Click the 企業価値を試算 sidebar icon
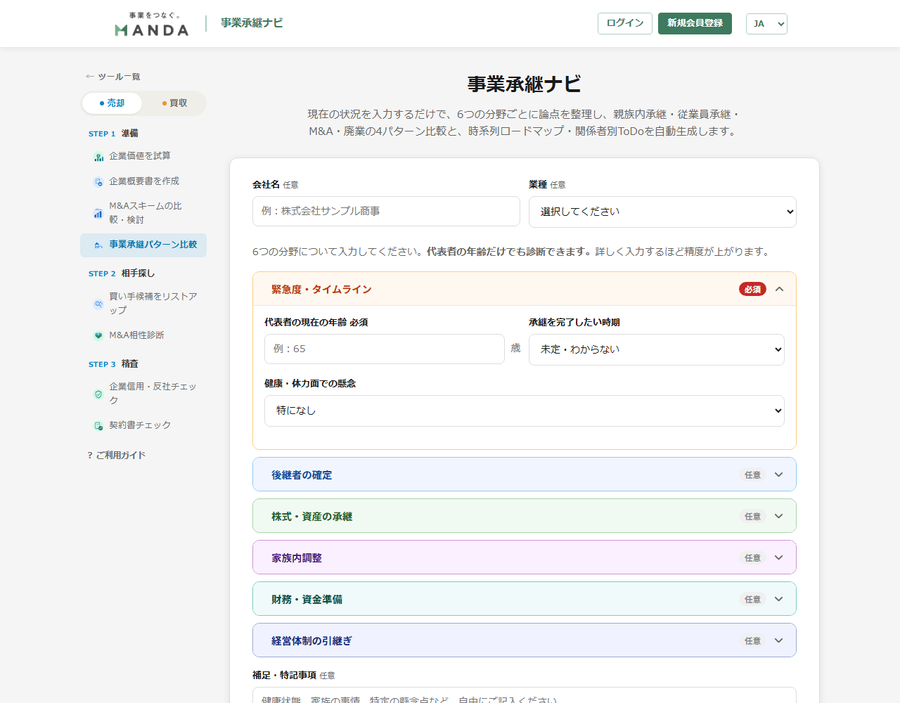Image resolution: width=900 pixels, height=703 pixels. click(x=98, y=157)
